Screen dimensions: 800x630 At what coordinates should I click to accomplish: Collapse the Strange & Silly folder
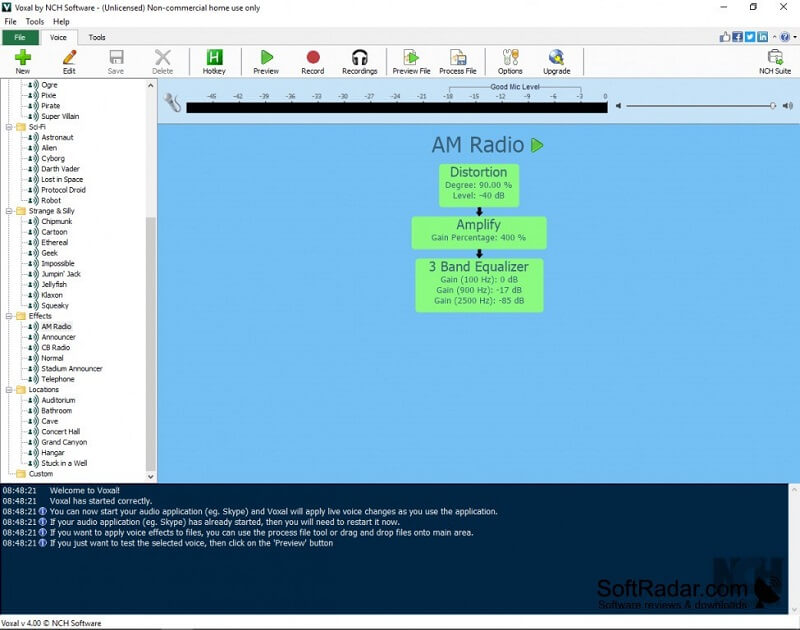coord(8,211)
